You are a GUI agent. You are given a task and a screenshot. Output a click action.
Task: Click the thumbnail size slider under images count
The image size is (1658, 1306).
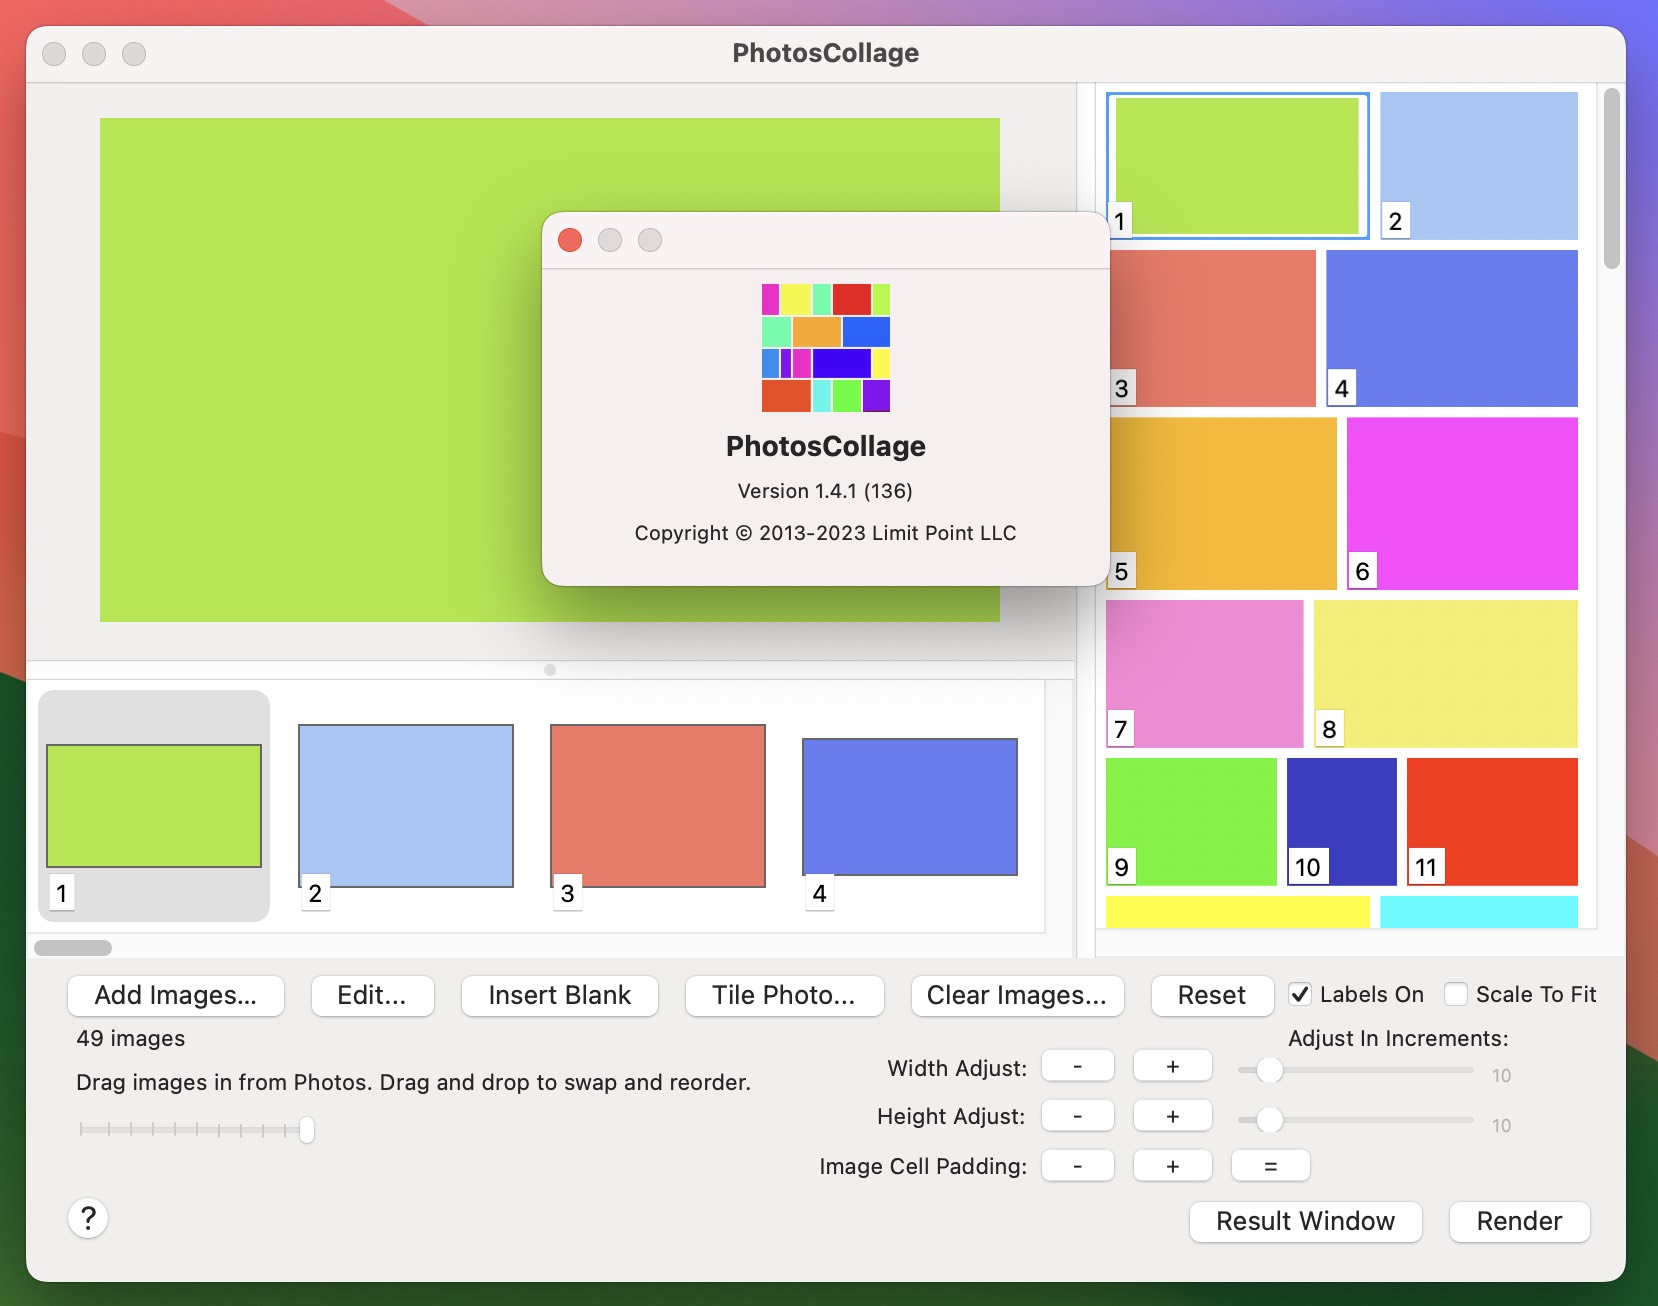197,1130
